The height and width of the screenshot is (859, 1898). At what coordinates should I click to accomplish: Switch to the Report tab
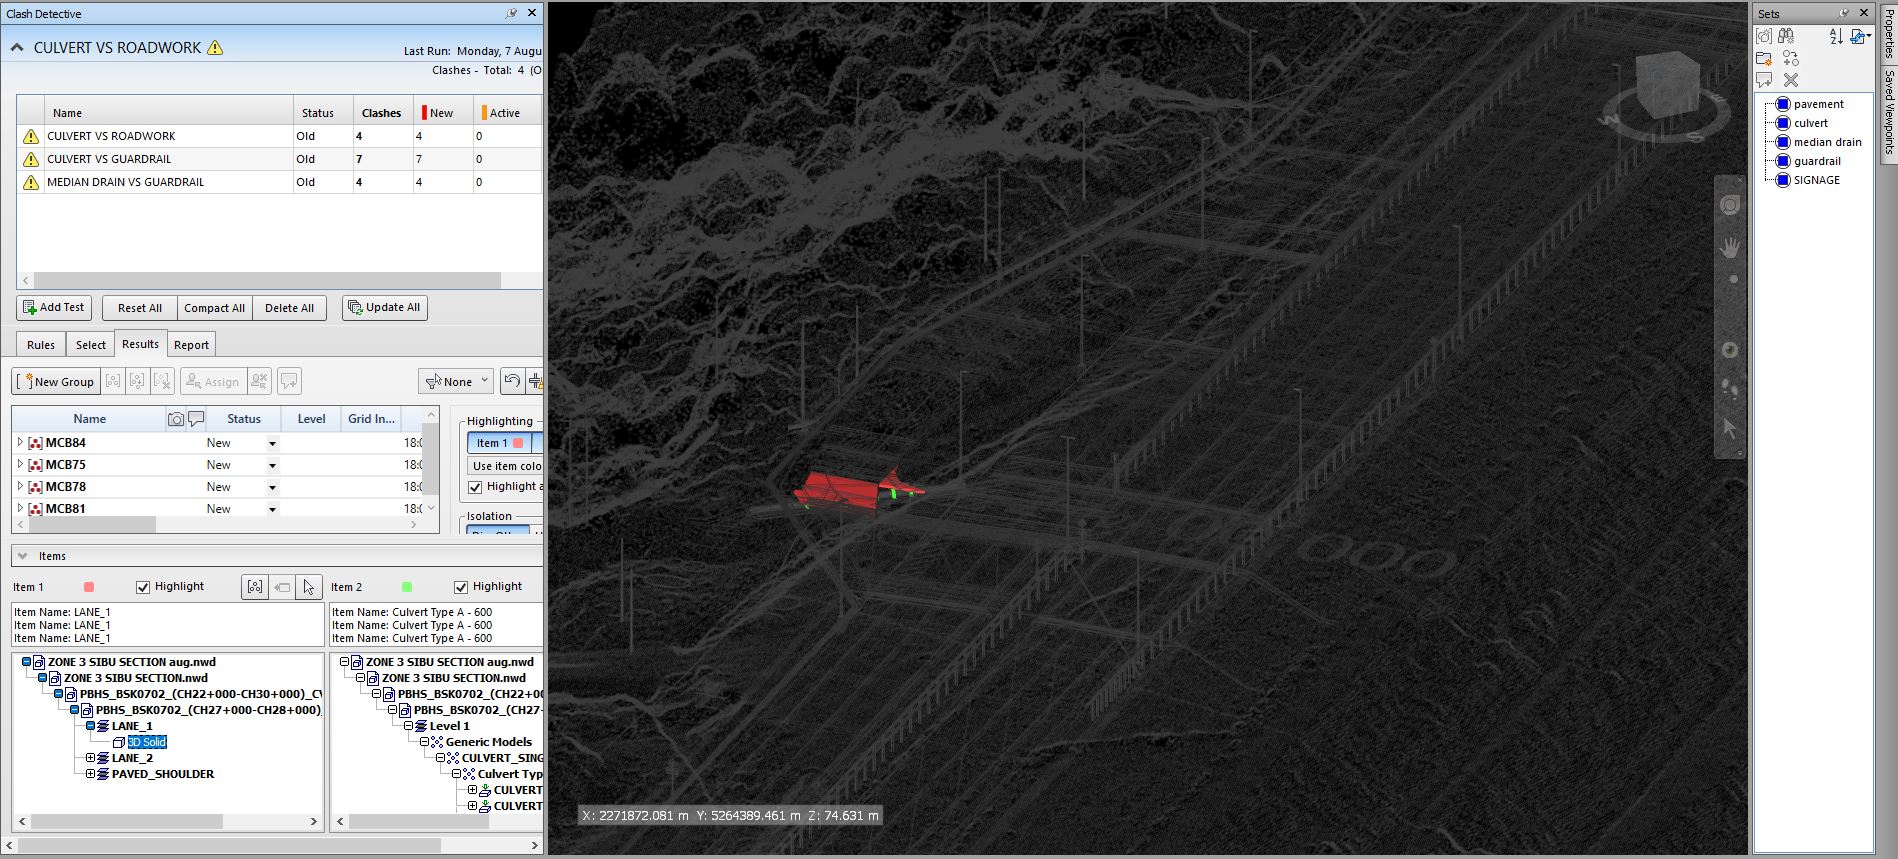click(x=191, y=345)
